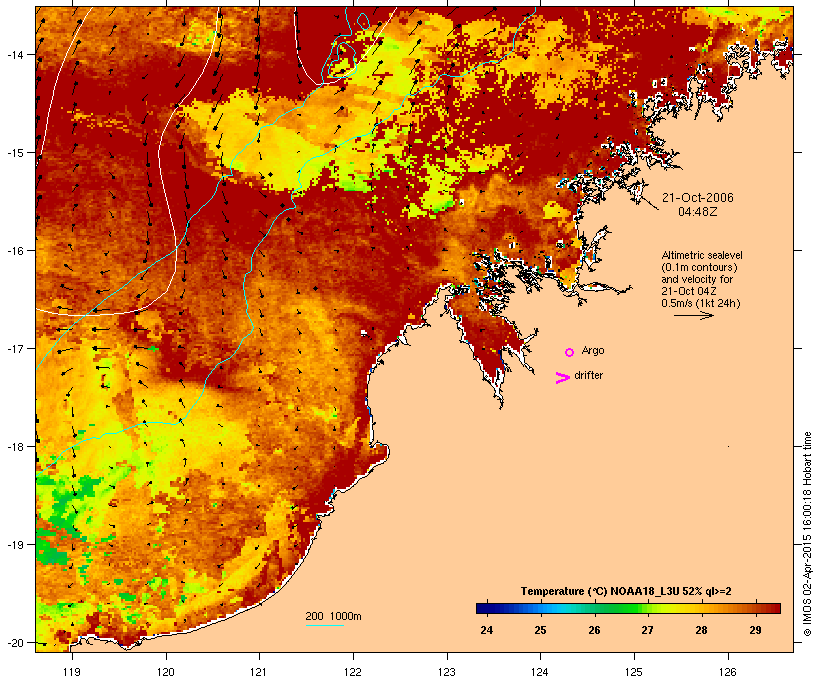This screenshot has height=680, width=820.
Task: Click latitude axis label -17
Action: point(15,348)
